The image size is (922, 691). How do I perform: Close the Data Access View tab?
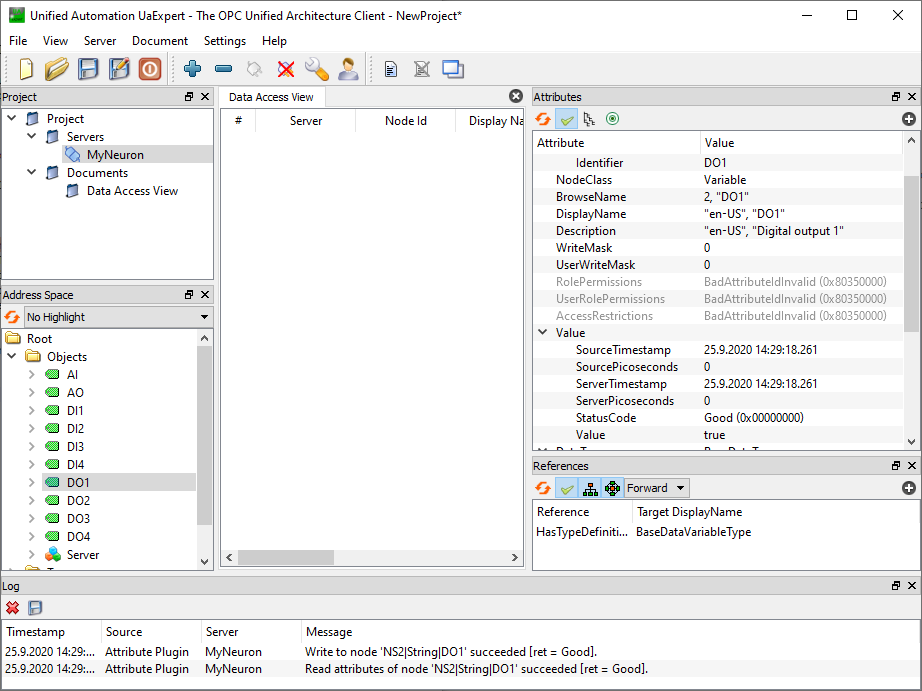tap(516, 96)
